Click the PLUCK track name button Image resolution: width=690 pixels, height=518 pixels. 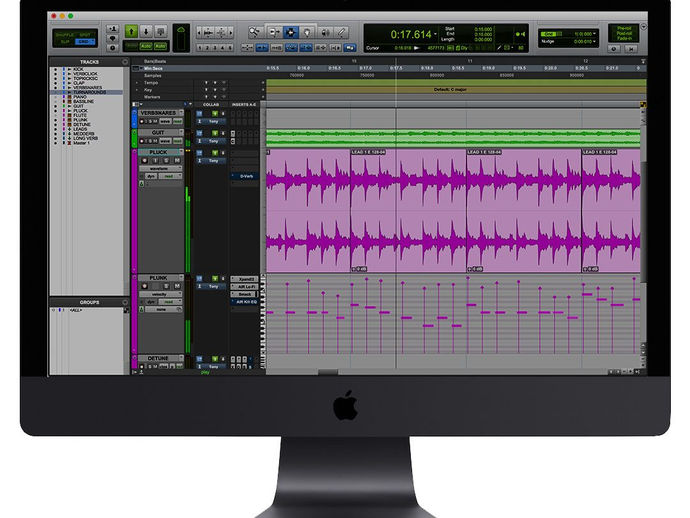point(158,152)
